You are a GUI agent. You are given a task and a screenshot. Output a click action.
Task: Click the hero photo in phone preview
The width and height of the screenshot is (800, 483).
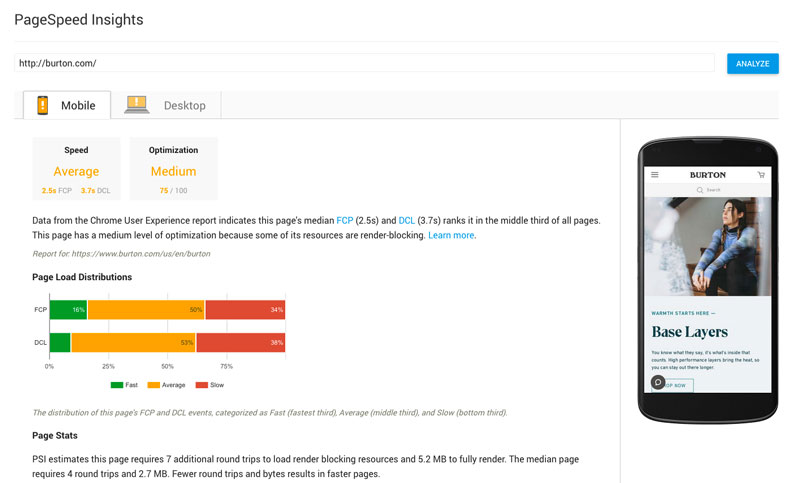(708, 245)
